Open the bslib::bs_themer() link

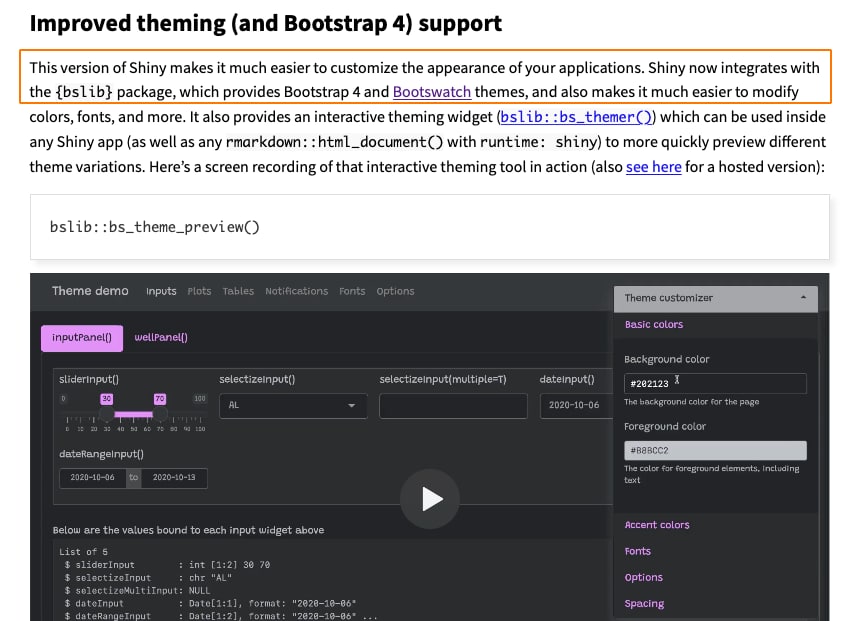click(576, 117)
